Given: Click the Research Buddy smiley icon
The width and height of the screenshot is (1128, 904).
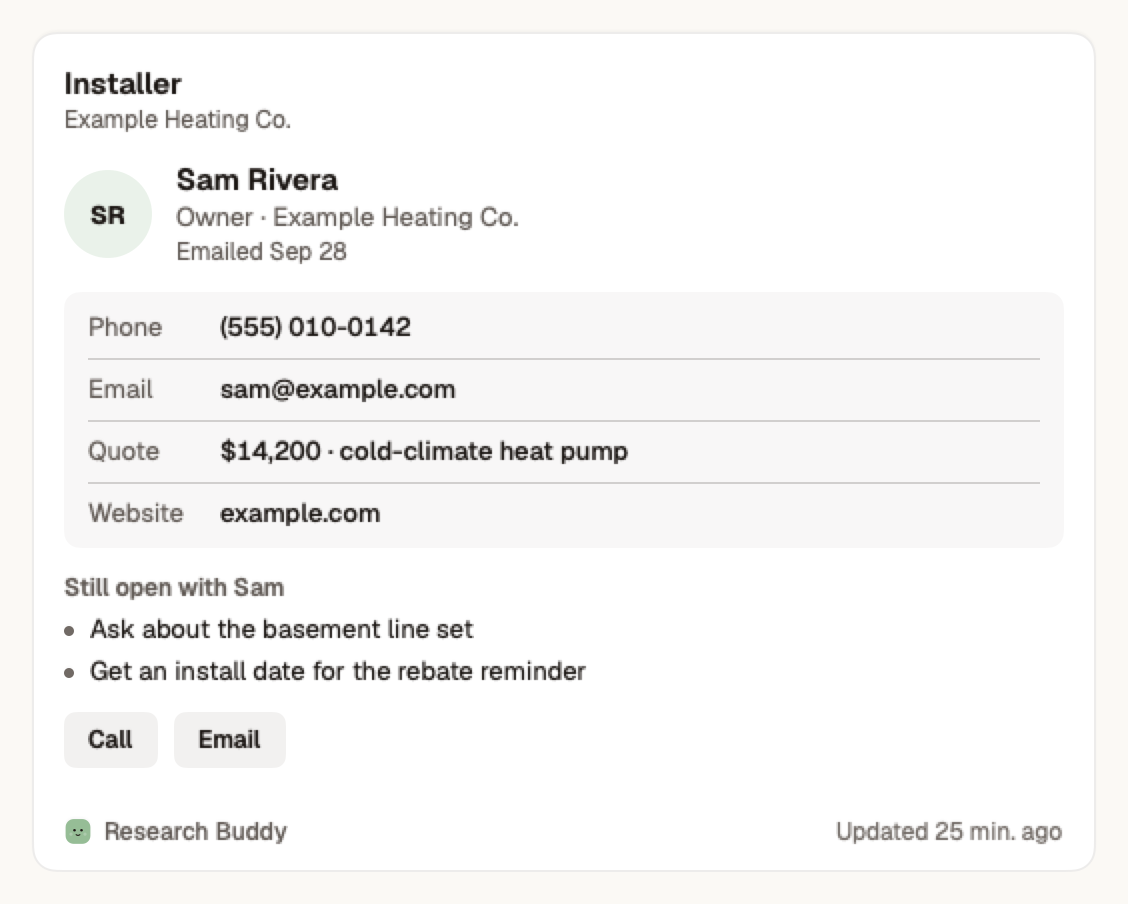Looking at the screenshot, I should (x=78, y=831).
